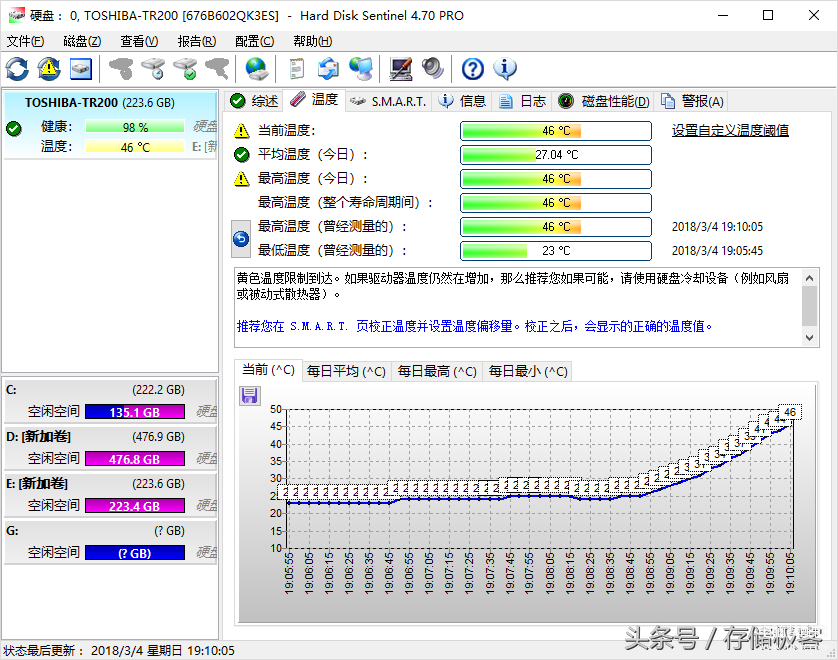Click the D: [新加卷] partition label
This screenshot has height=660, width=838.
(x=38, y=437)
